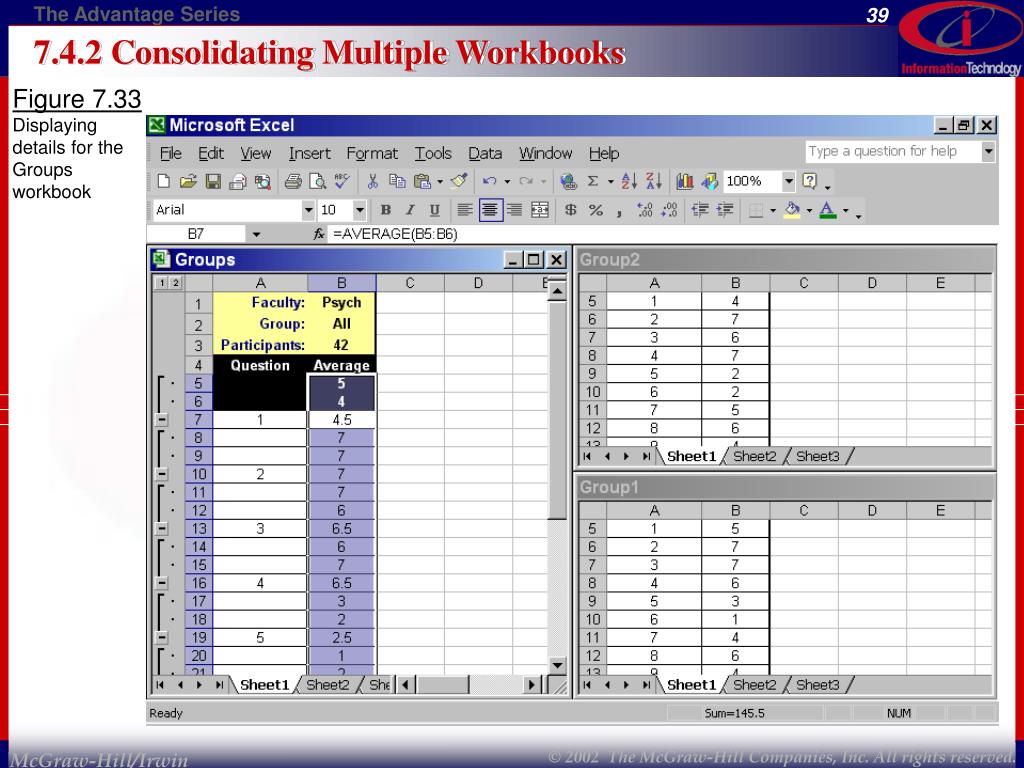Image resolution: width=1024 pixels, height=768 pixels.
Task: Collapse the outline group at row 10
Action: 162,474
